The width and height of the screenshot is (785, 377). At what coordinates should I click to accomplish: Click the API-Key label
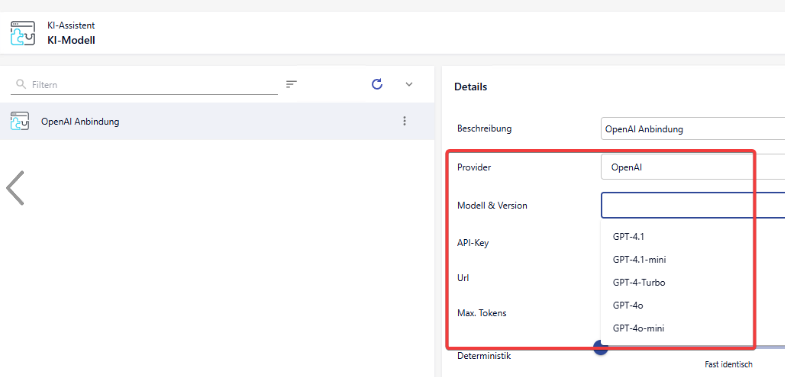pyautogui.click(x=473, y=243)
